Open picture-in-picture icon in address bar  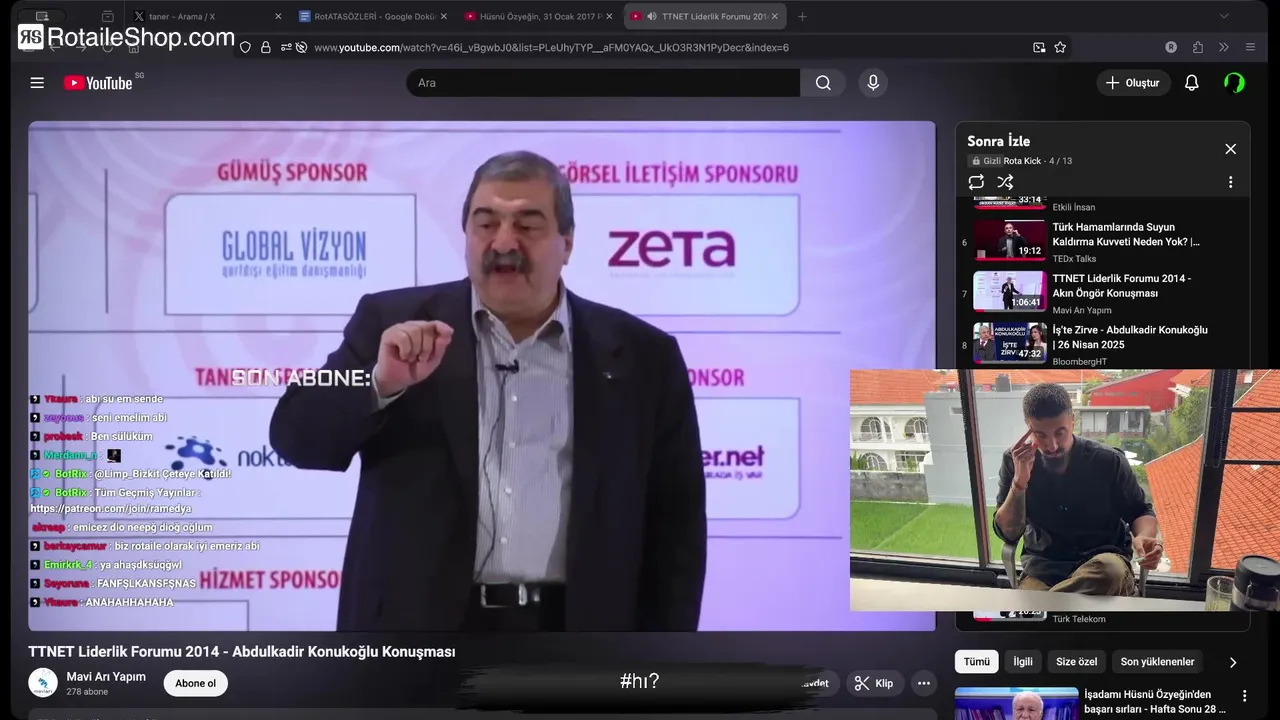[1039, 47]
